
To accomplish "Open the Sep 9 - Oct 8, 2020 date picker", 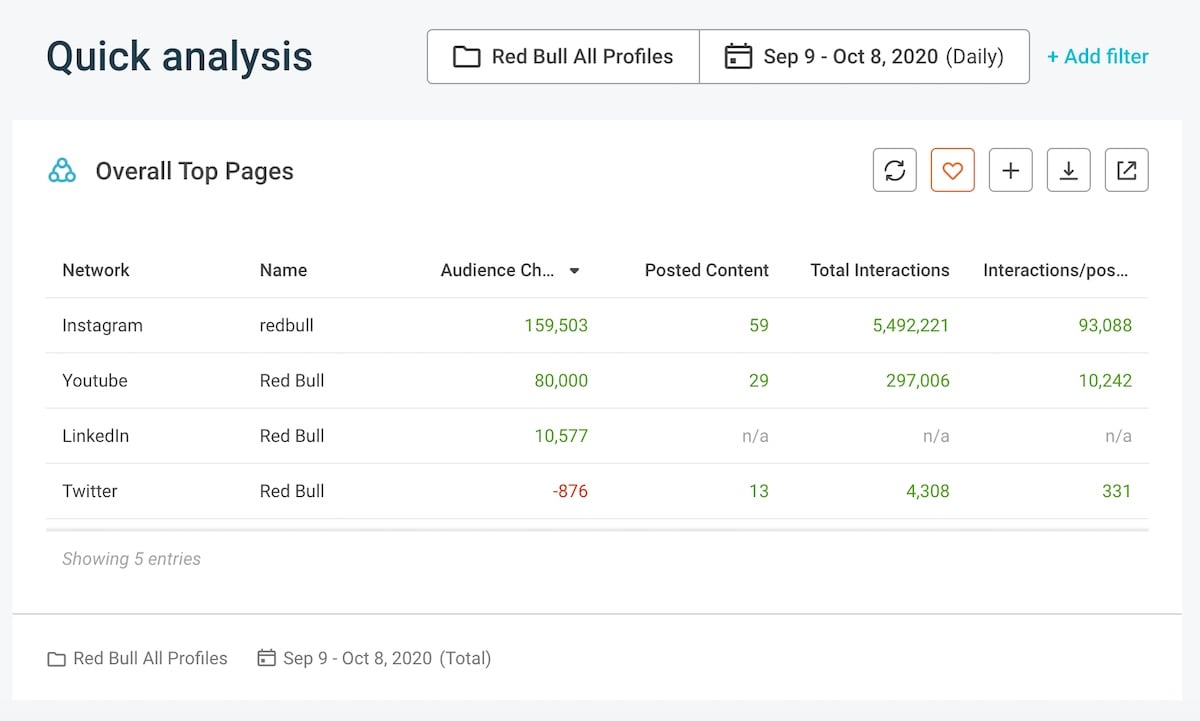I will point(864,56).
